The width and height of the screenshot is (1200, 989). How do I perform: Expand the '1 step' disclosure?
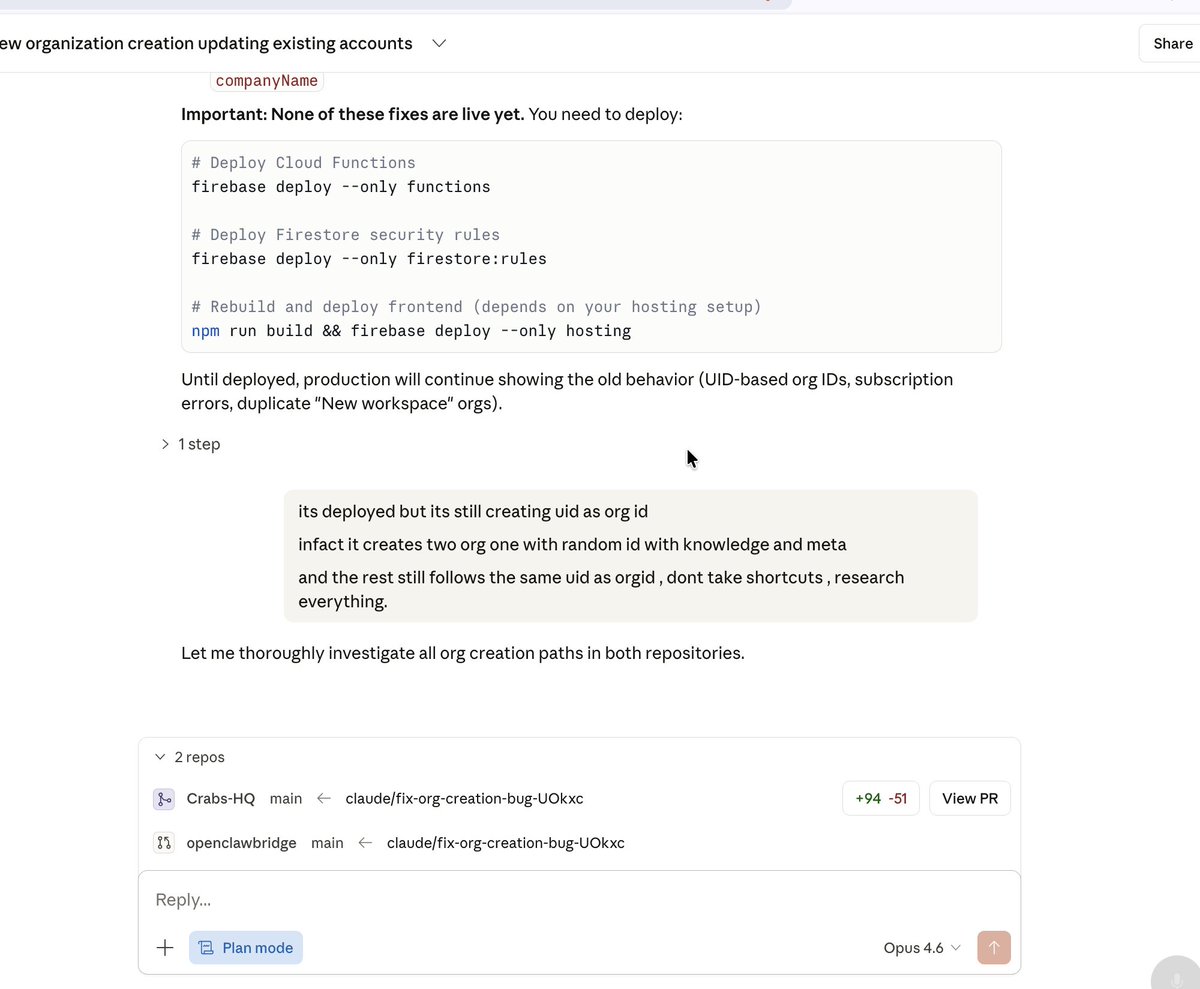click(x=190, y=444)
